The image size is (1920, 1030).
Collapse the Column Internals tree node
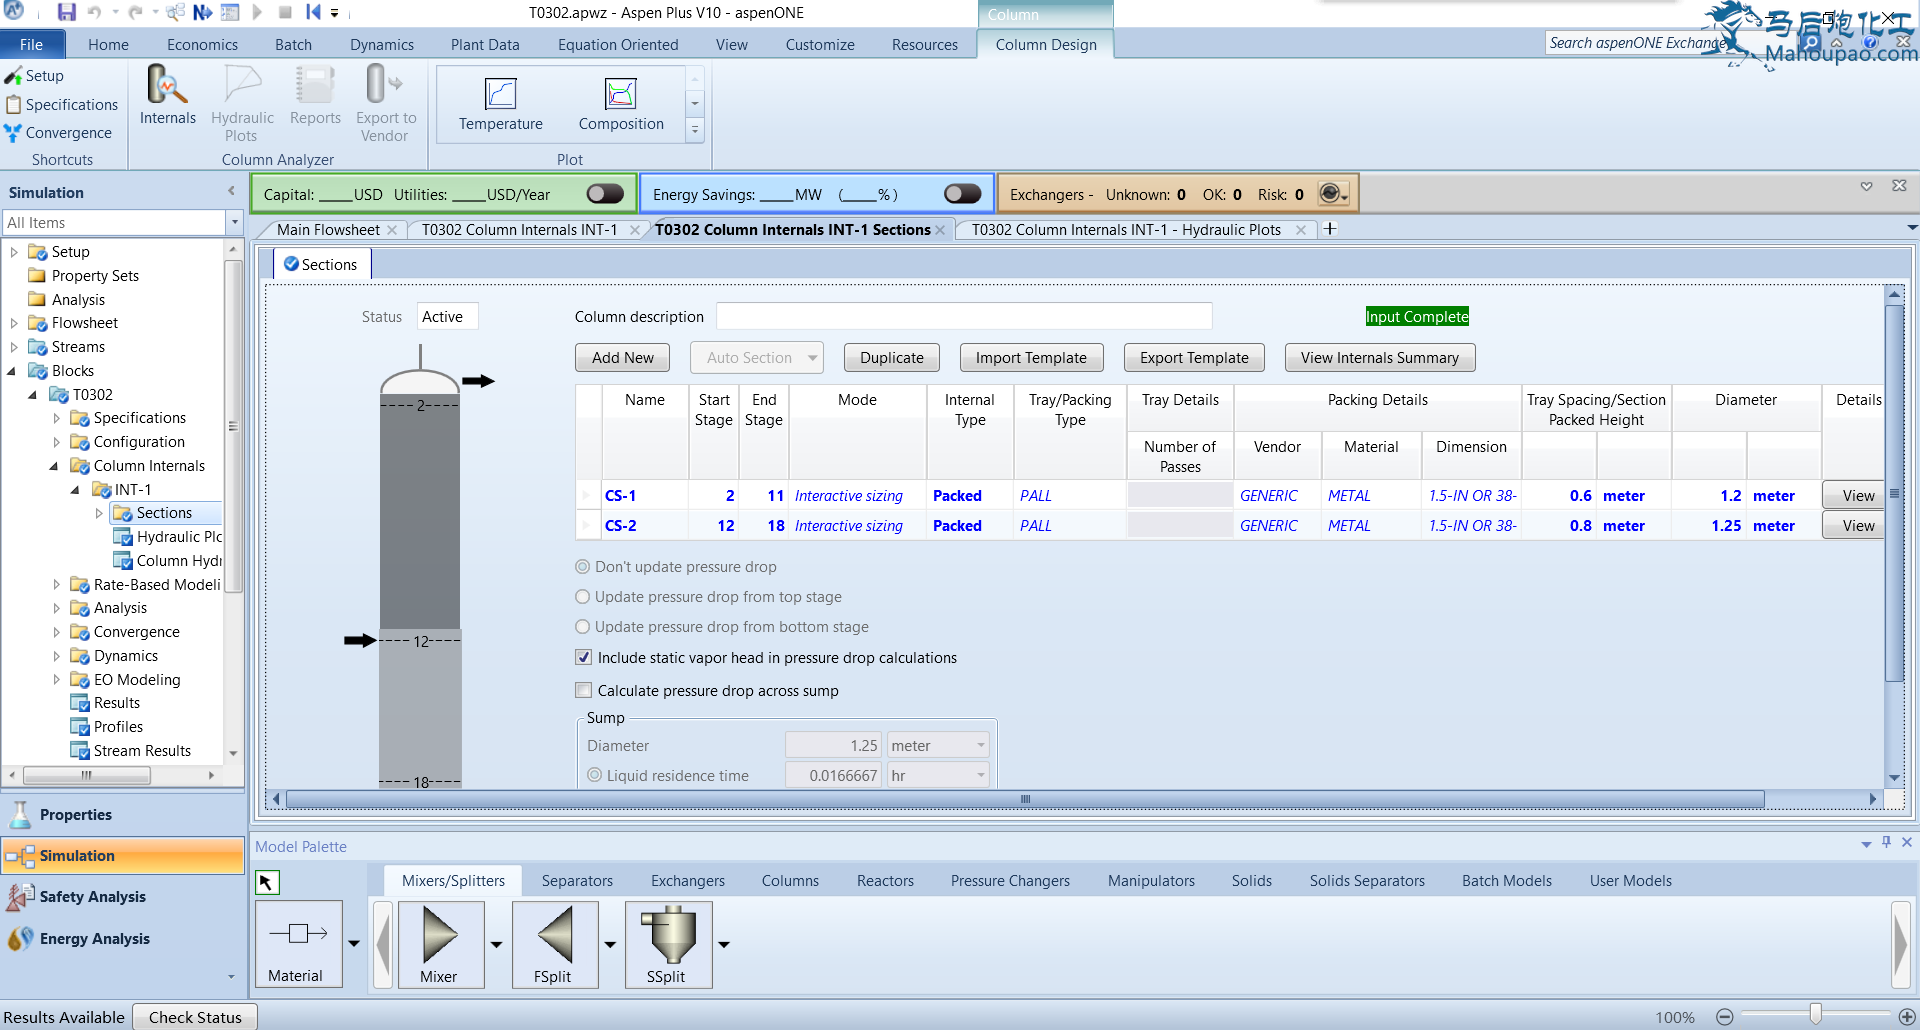tap(54, 466)
